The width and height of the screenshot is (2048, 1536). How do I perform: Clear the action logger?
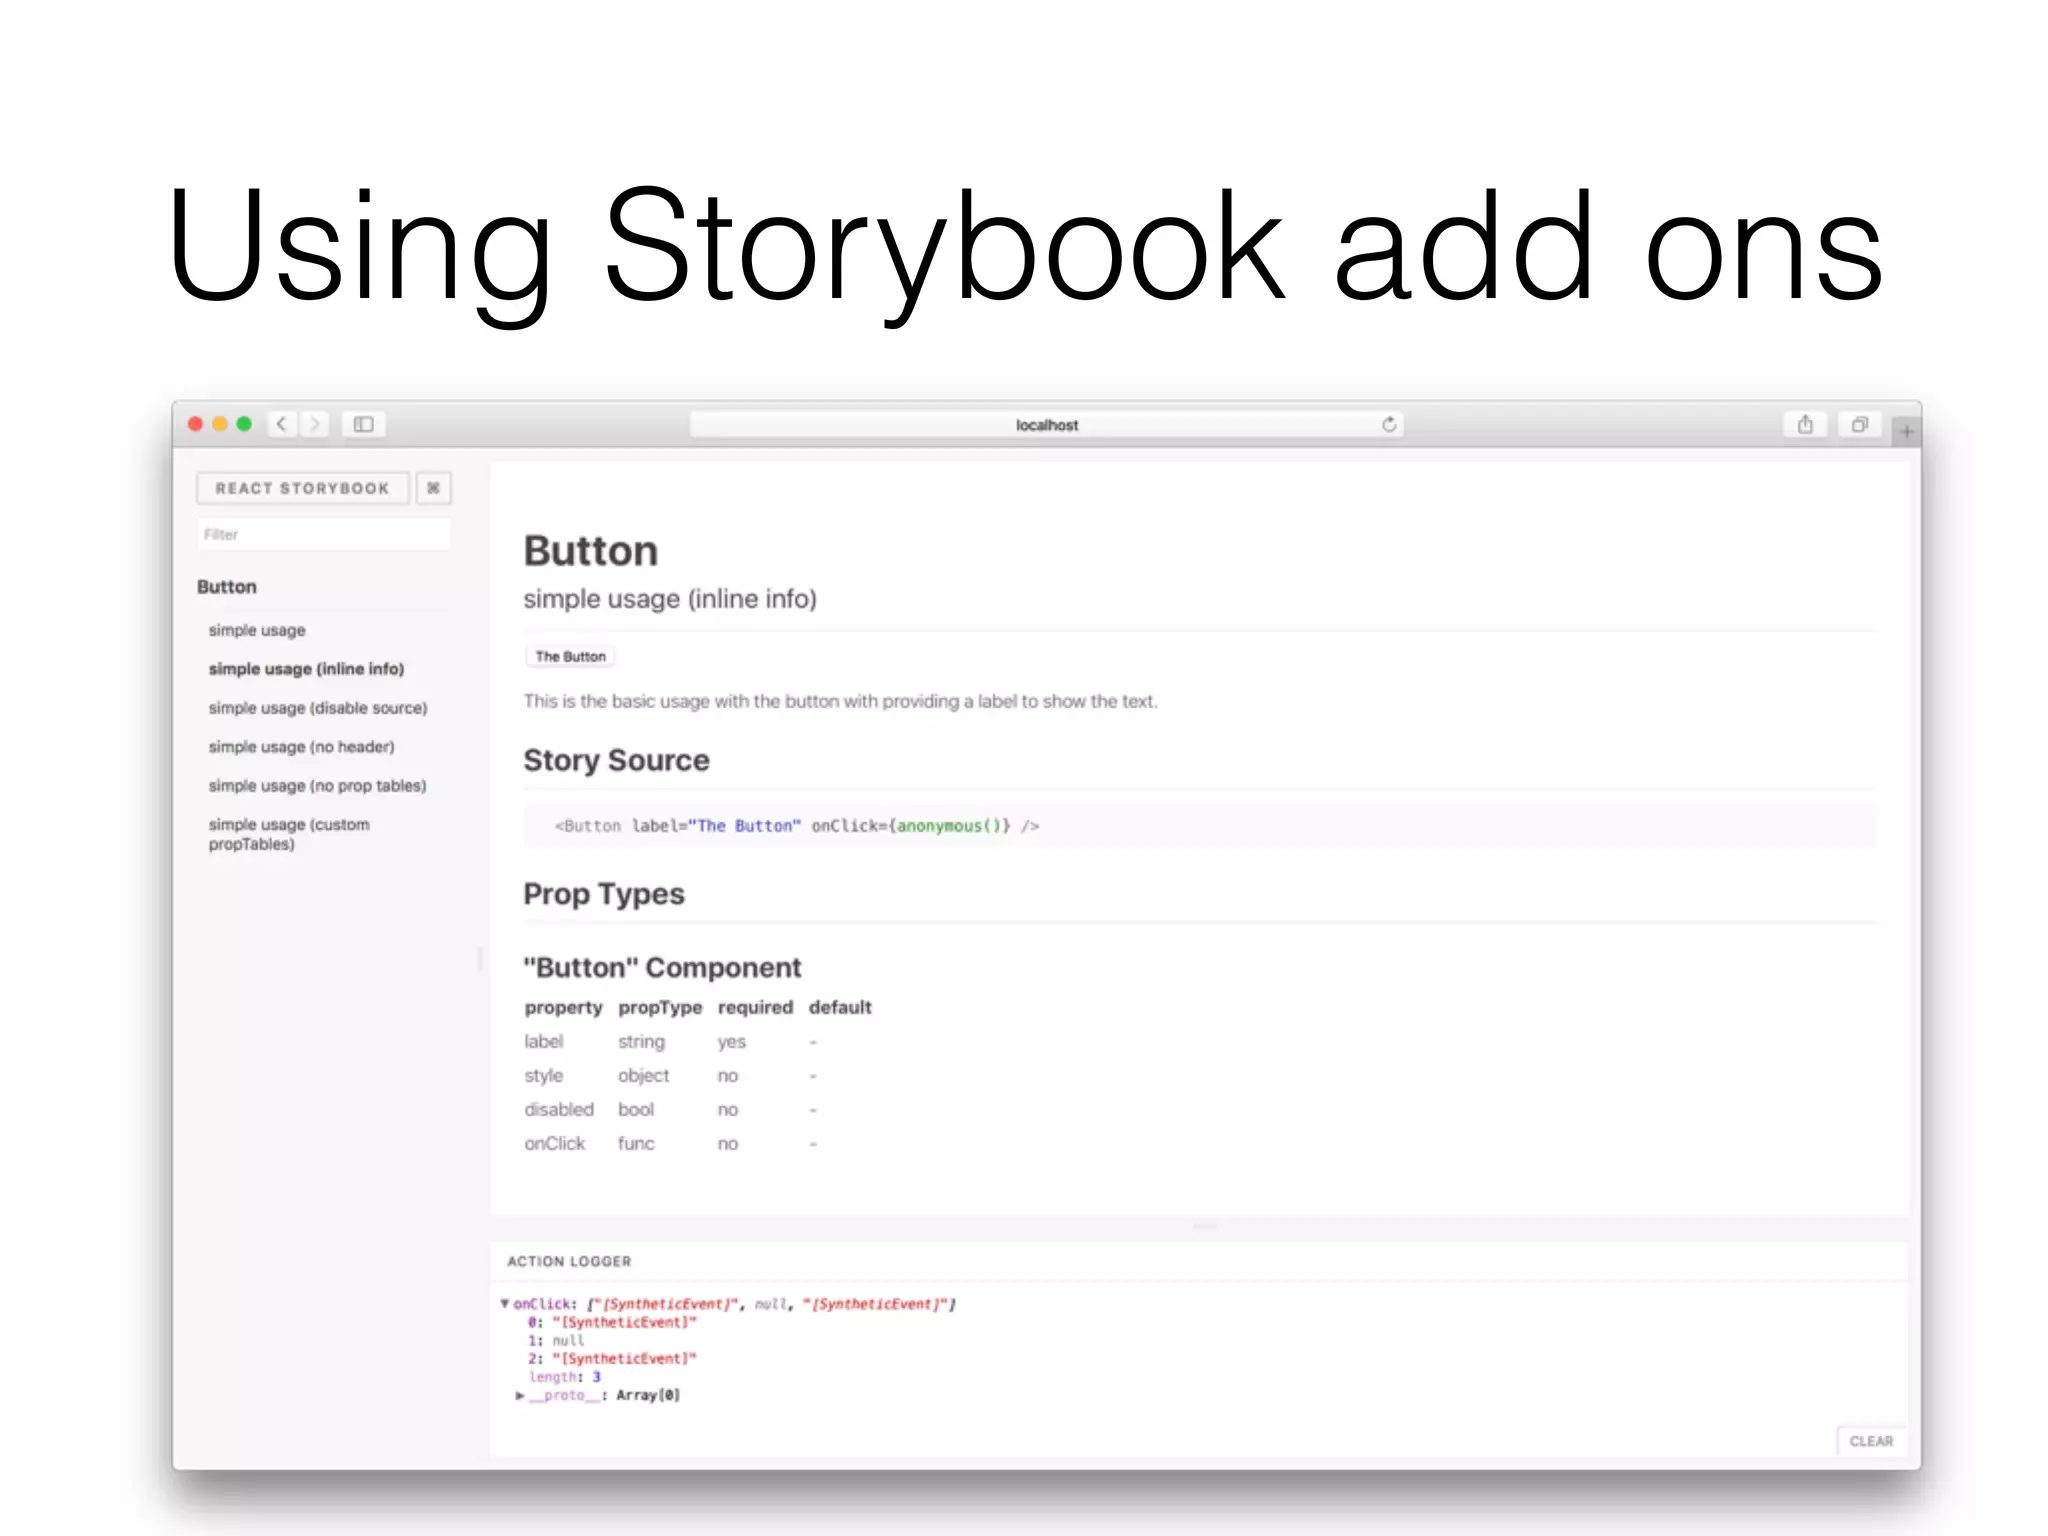pos(1871,1441)
